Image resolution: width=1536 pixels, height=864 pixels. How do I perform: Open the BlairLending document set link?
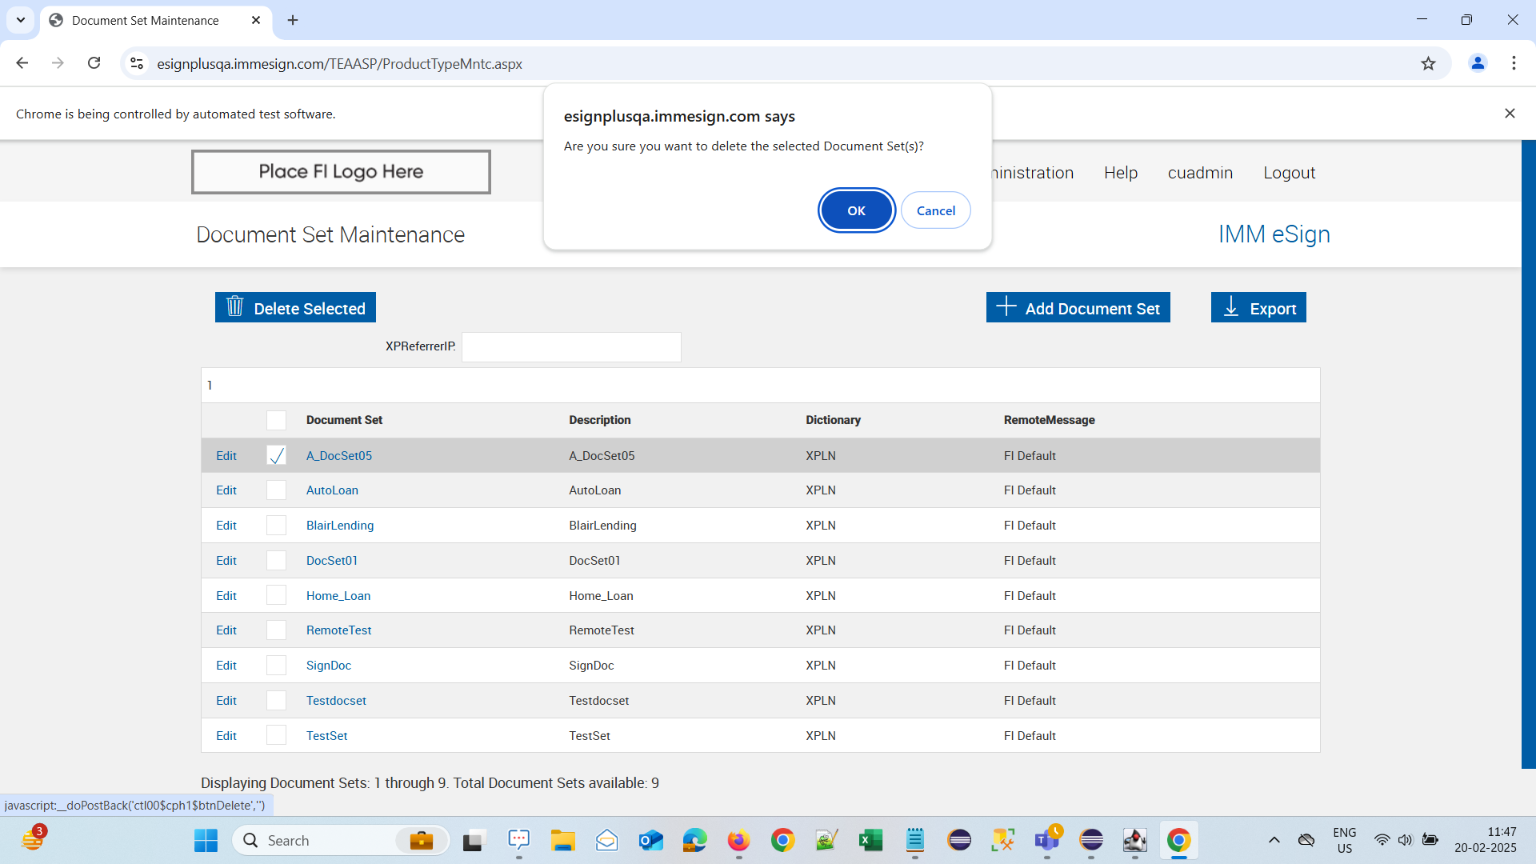(x=340, y=525)
